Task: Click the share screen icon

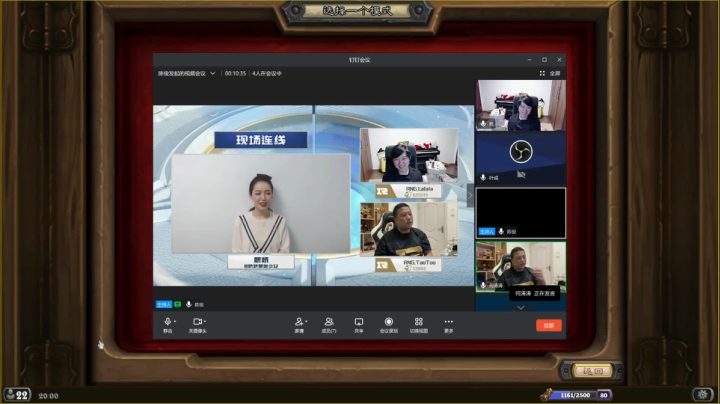Action: coord(359,325)
